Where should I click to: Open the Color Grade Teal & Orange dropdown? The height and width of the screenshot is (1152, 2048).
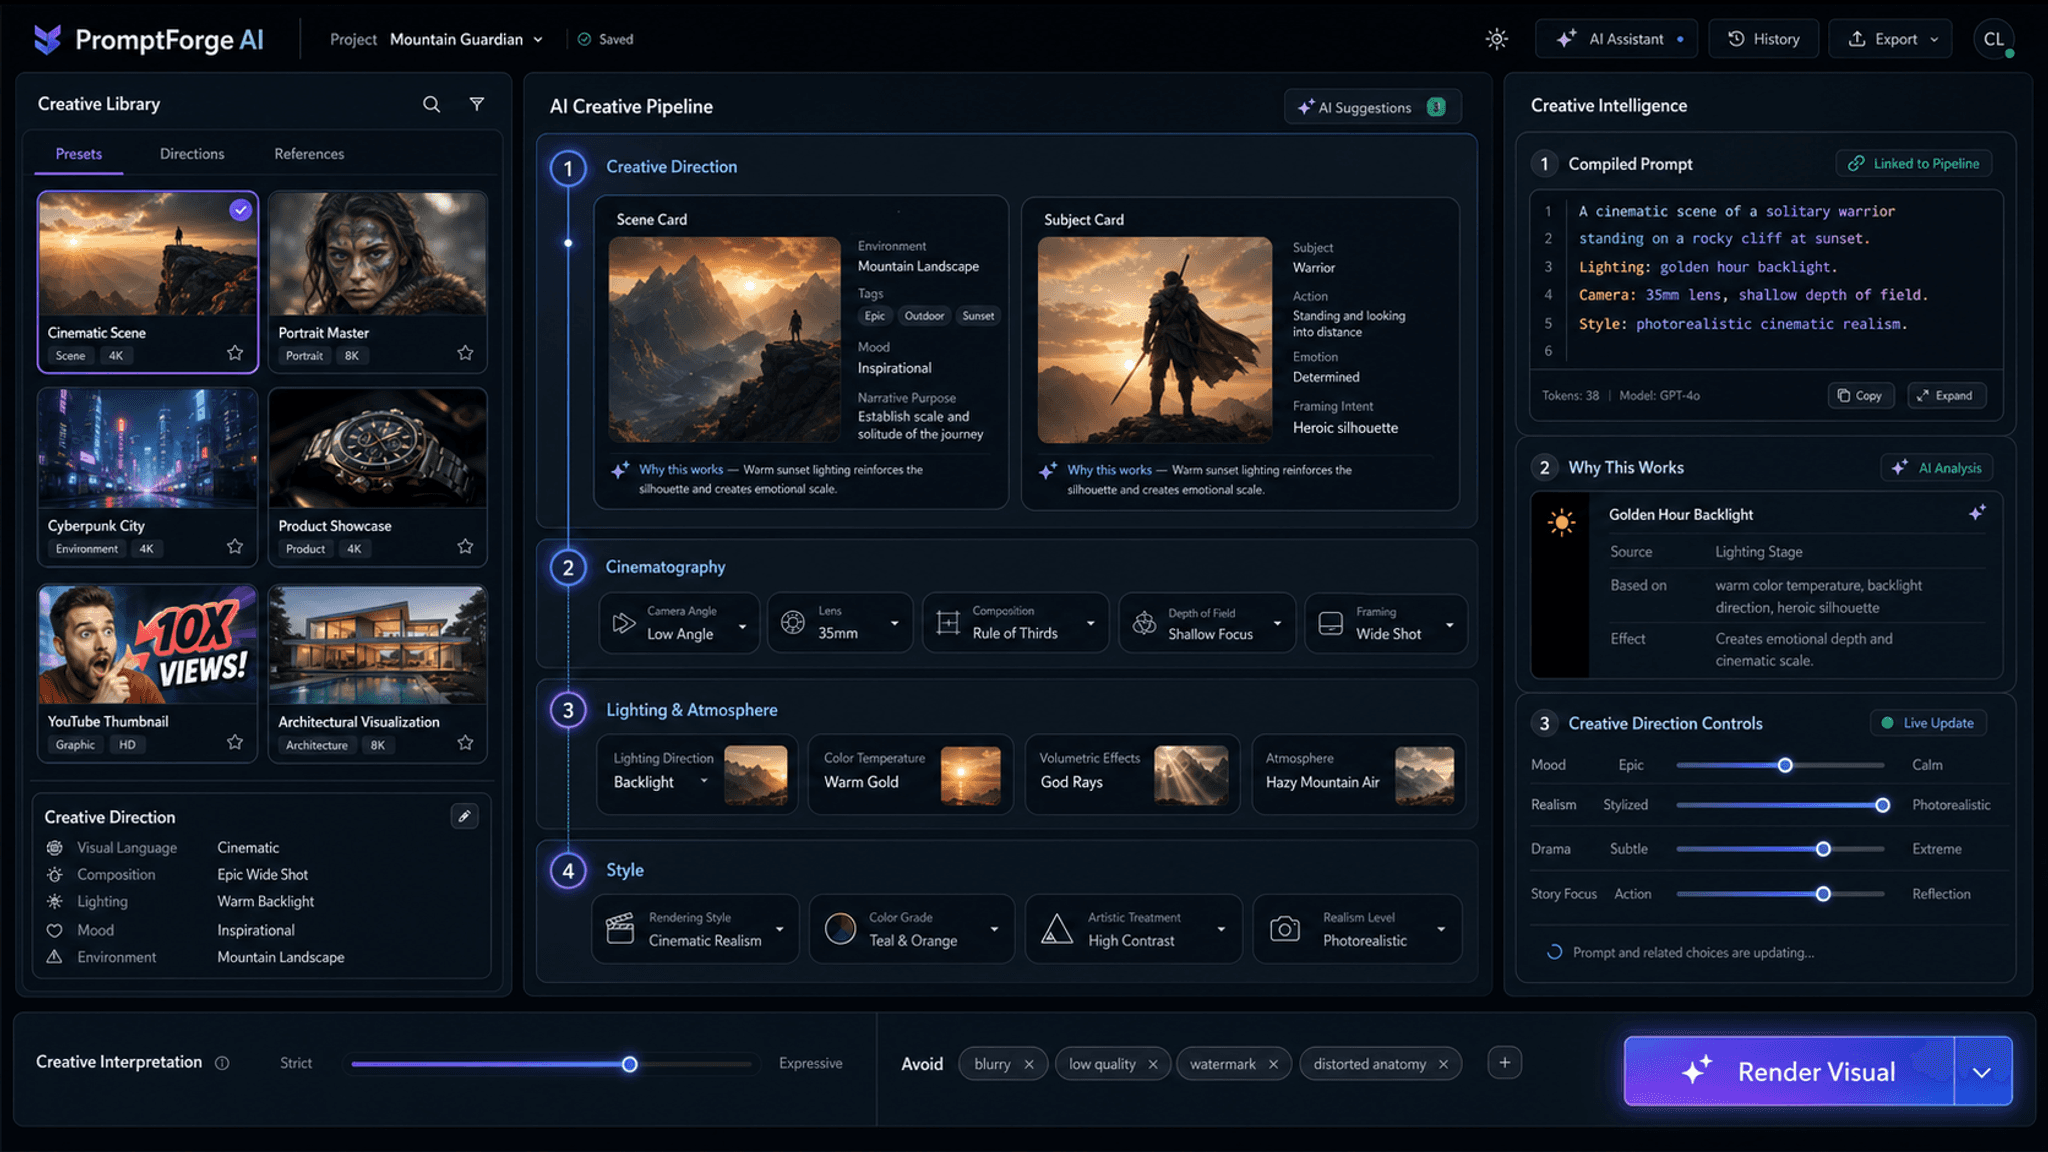[x=912, y=929]
